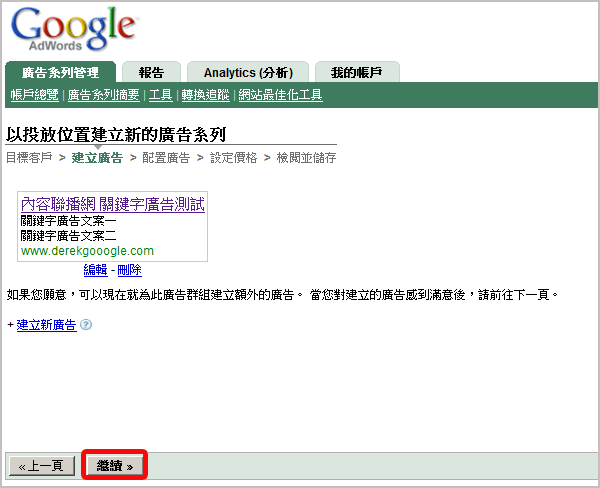
Task: Click the 建立廣告 step text
Action: pyautogui.click(x=97, y=158)
